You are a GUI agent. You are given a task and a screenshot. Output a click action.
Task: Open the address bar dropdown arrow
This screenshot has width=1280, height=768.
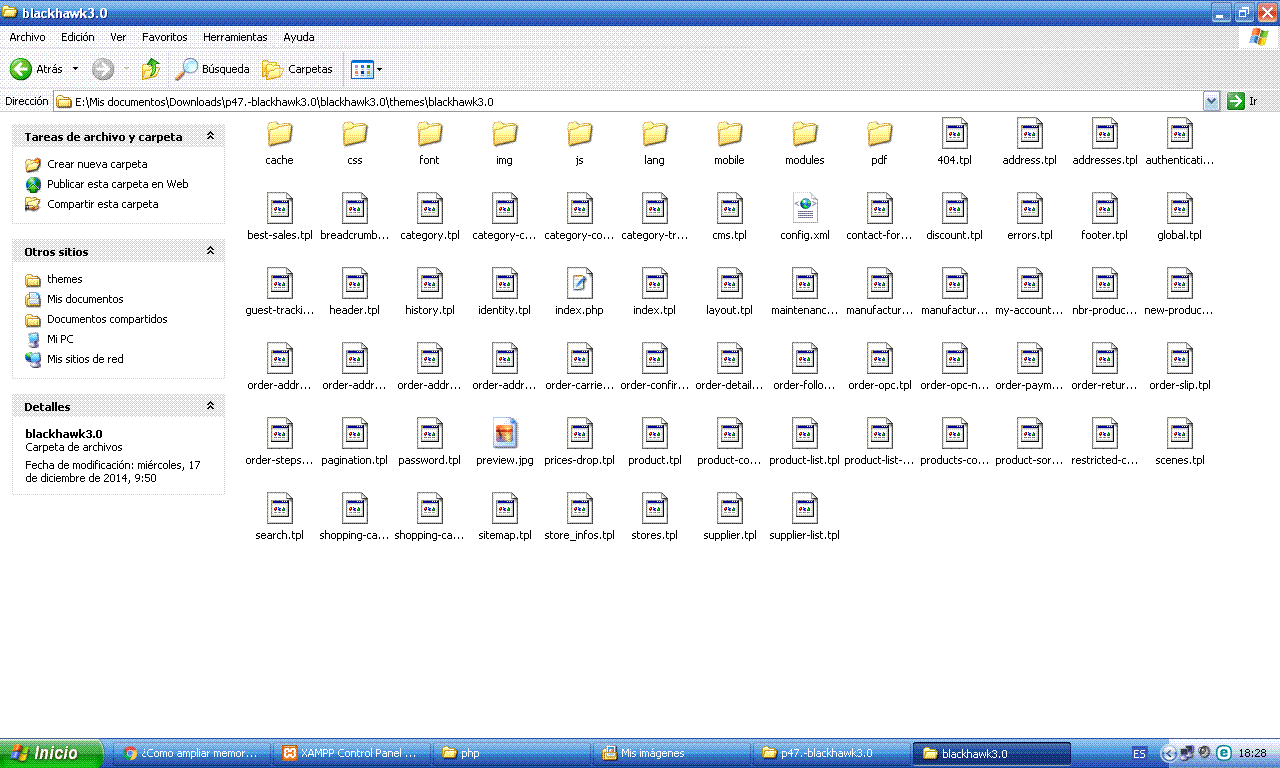click(x=1212, y=101)
